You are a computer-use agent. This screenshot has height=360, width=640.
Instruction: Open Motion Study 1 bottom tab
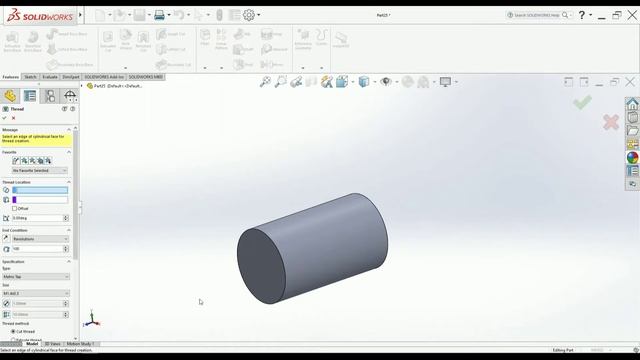(x=80, y=344)
